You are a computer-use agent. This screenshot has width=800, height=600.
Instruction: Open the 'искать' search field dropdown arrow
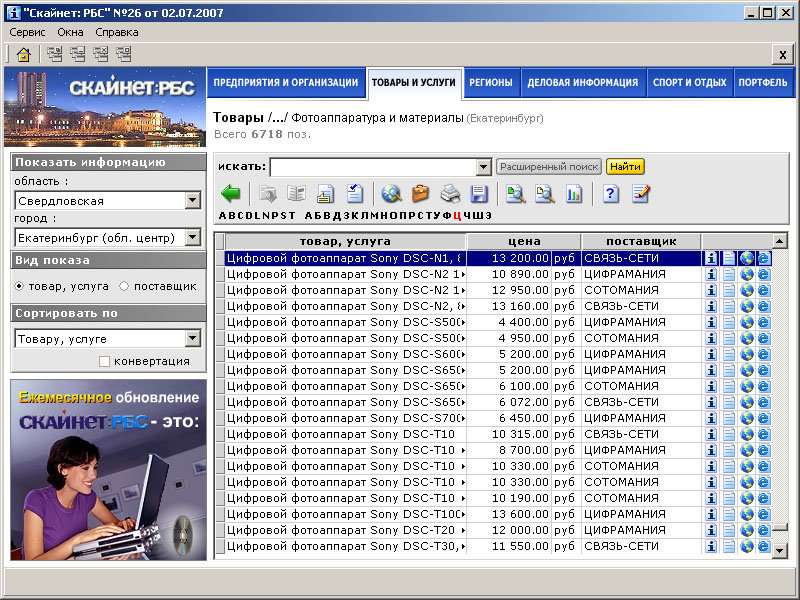coord(483,167)
